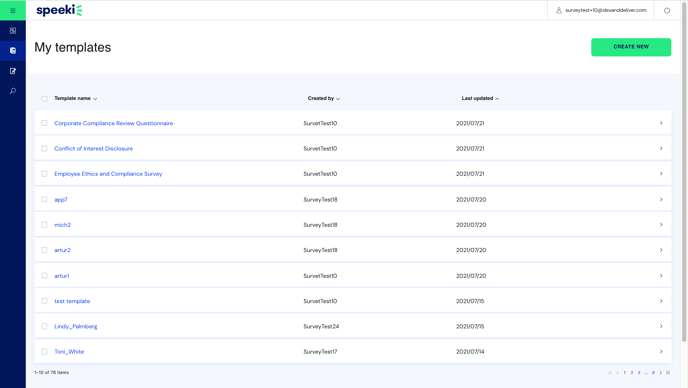Sort by Template name column
The height and width of the screenshot is (388, 688).
tap(75, 98)
